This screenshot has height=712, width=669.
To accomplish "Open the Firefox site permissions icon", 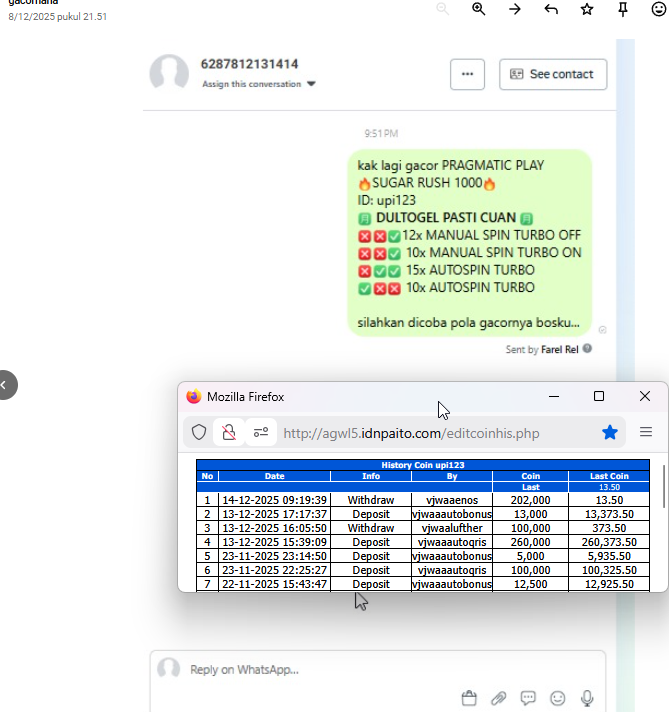I will pos(261,432).
